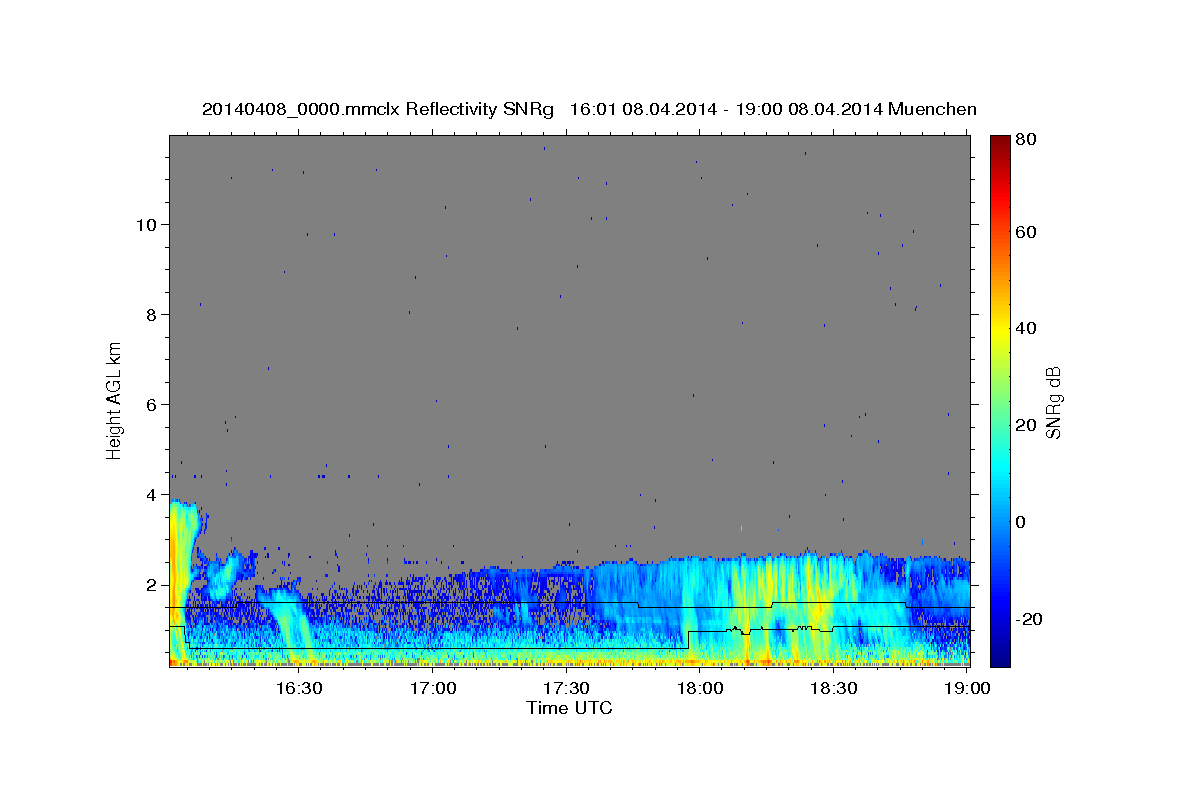The height and width of the screenshot is (800, 1200).
Task: Click the plot title '20140408_0000.mmclx Reflectivity SNRg'
Action: [378, 109]
